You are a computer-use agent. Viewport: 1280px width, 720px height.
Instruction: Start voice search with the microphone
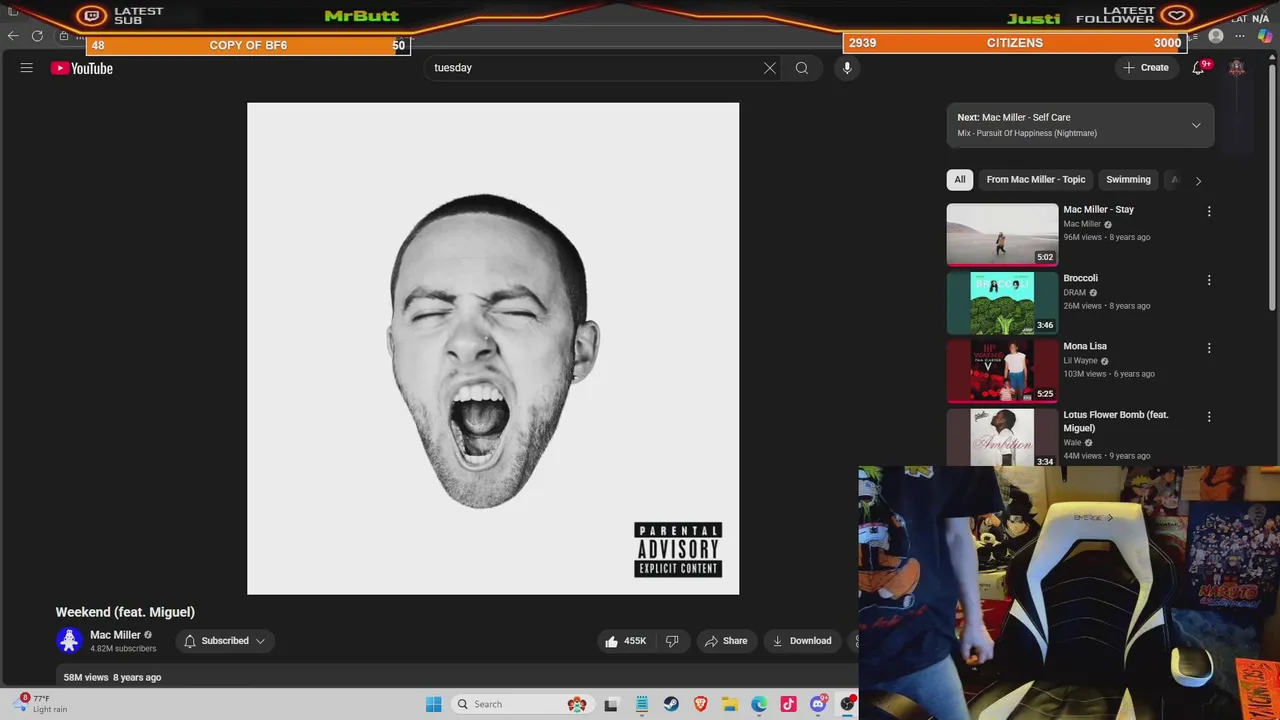click(x=847, y=68)
